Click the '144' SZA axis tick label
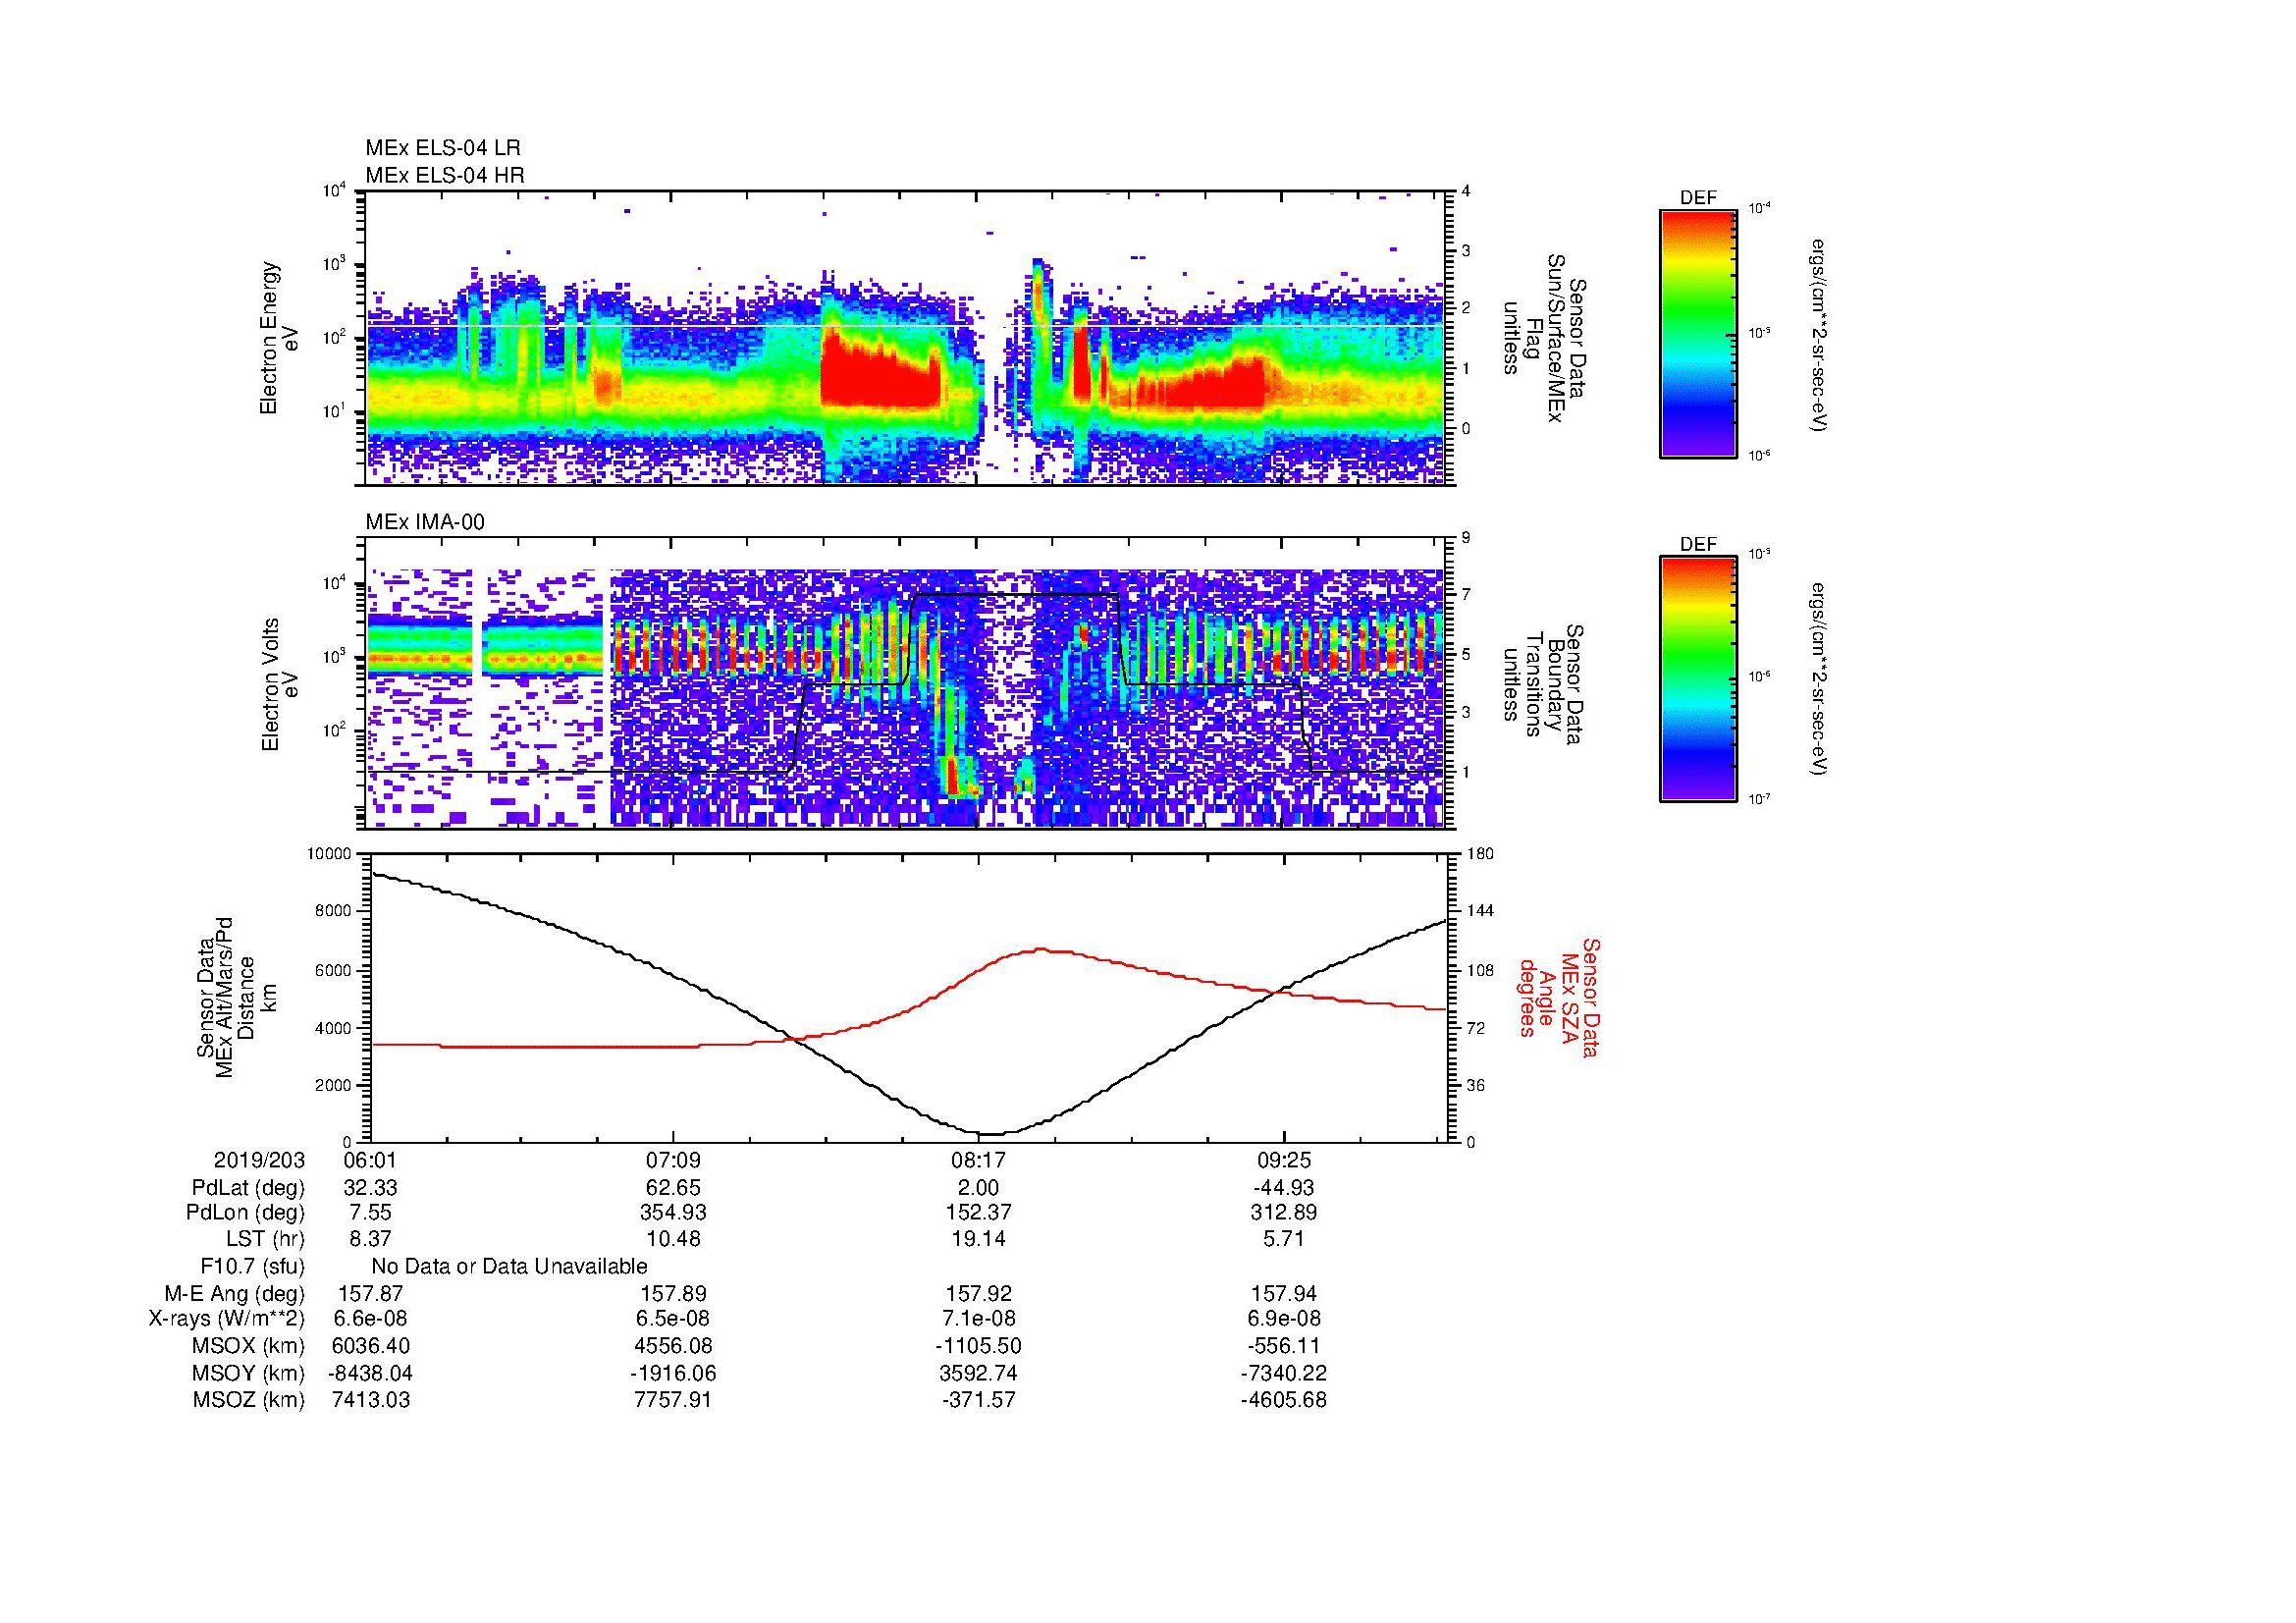The width and height of the screenshot is (2296, 1623). click(x=1481, y=911)
